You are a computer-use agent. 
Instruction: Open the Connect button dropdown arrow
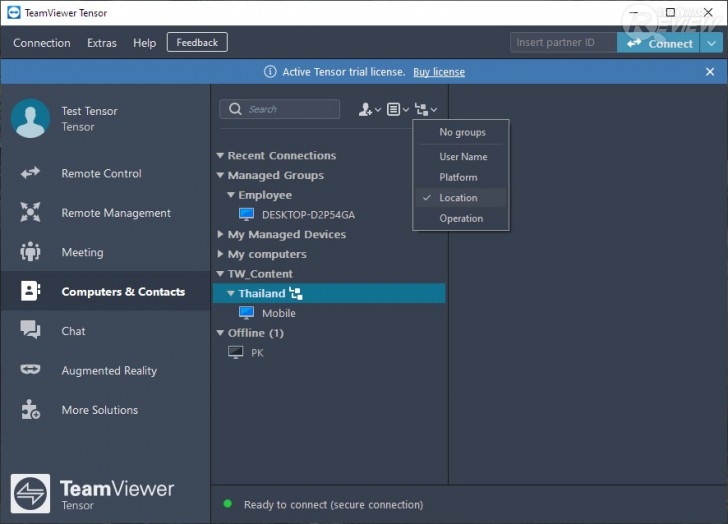(711, 43)
